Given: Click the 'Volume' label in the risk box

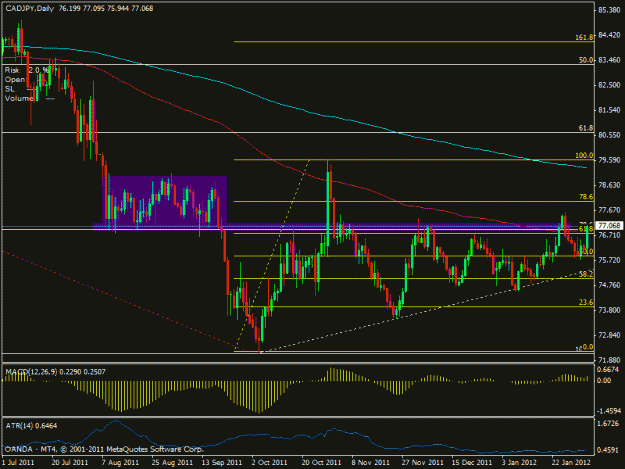Looking at the screenshot, I should coord(18,98).
